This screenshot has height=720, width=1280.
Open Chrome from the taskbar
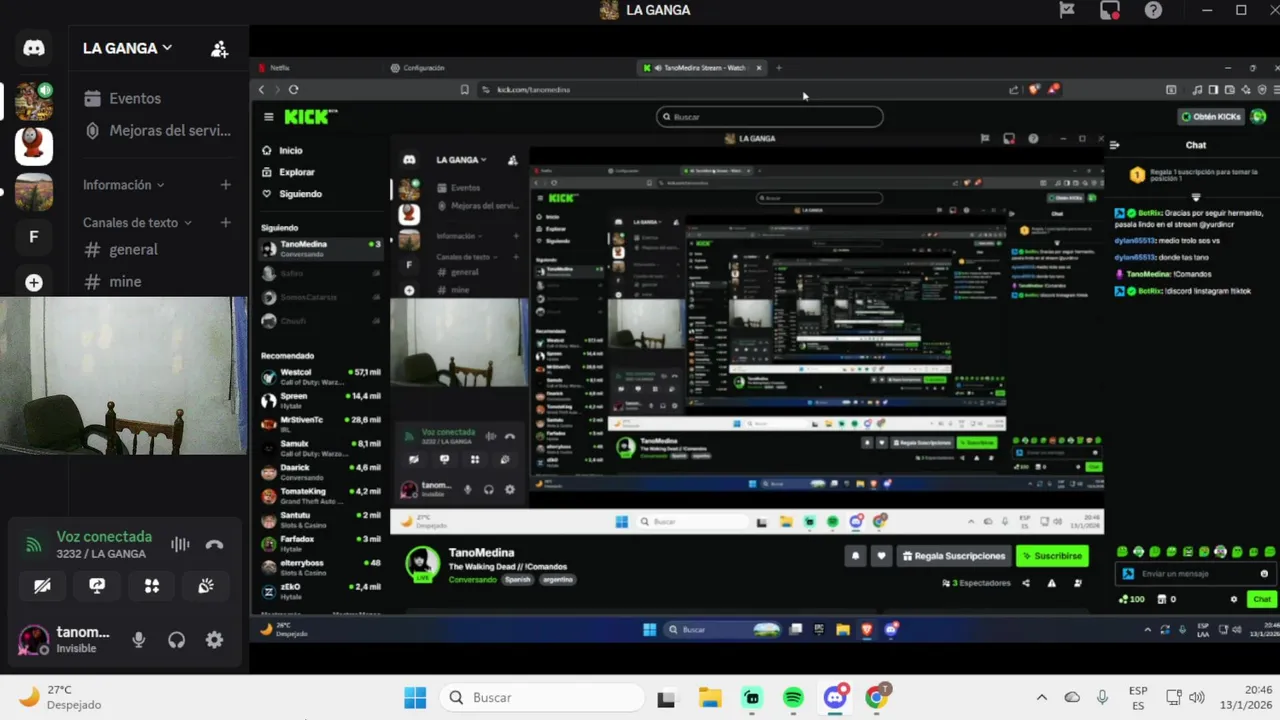pyautogui.click(x=877, y=697)
